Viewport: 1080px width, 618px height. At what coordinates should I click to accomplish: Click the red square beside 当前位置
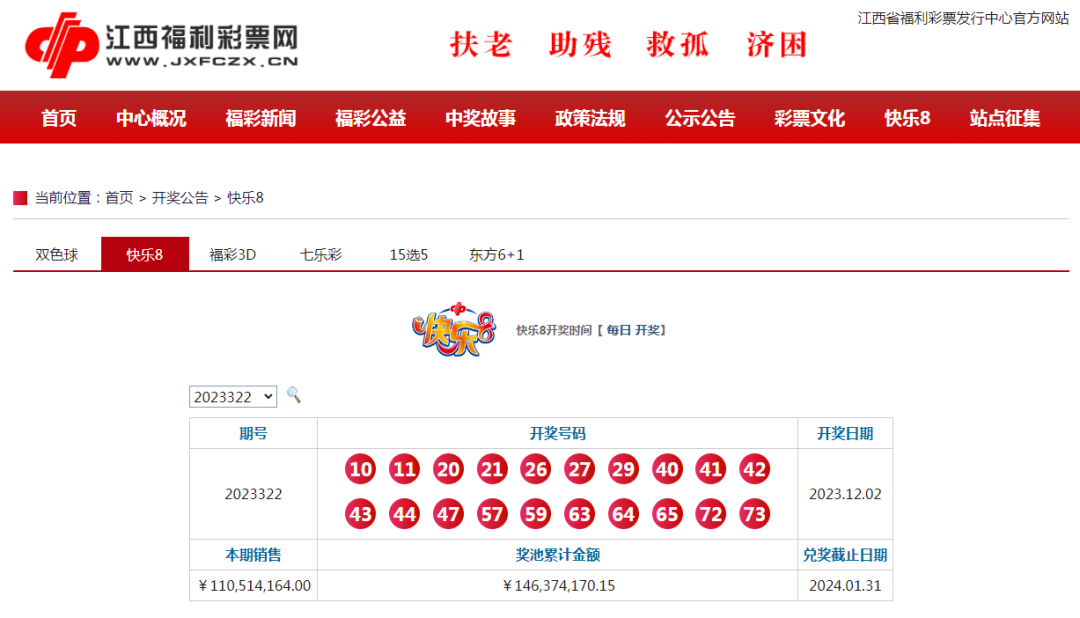pos(20,198)
